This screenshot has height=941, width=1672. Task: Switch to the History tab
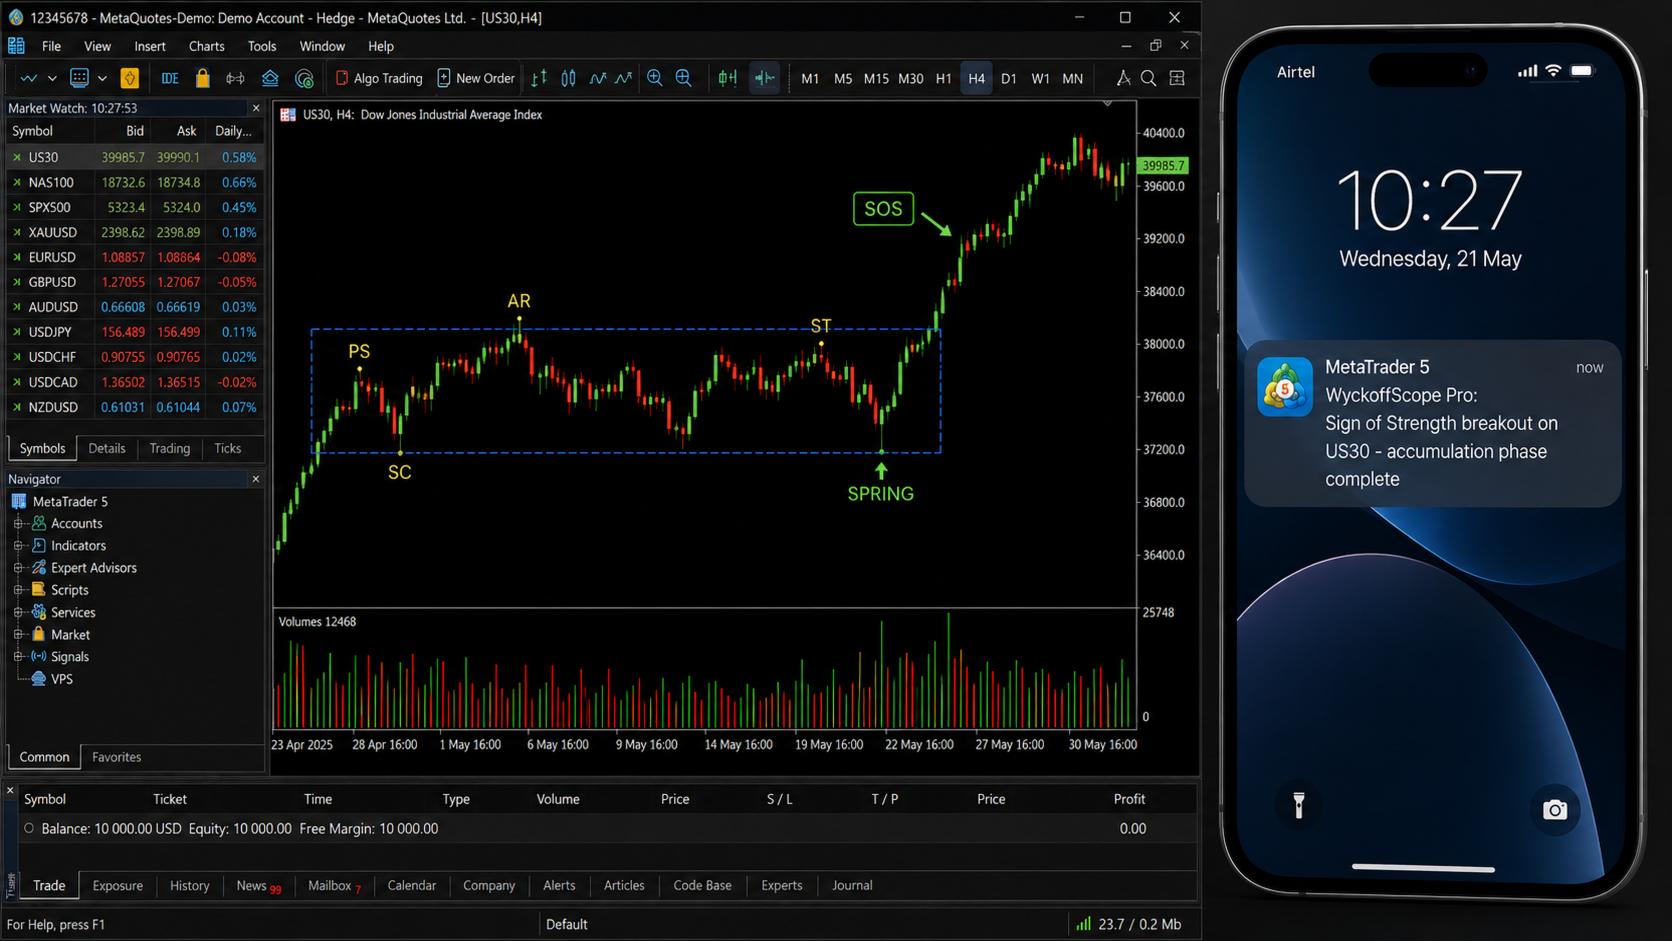coord(189,885)
